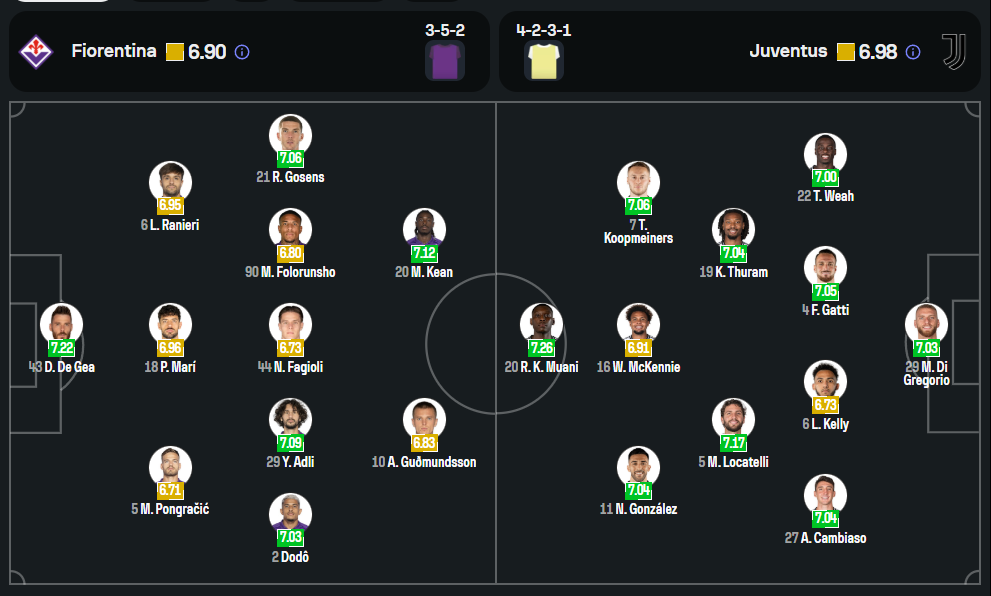Select the 10 A. Guðmundsson name label
This screenshot has height=596, width=991.
point(424,462)
